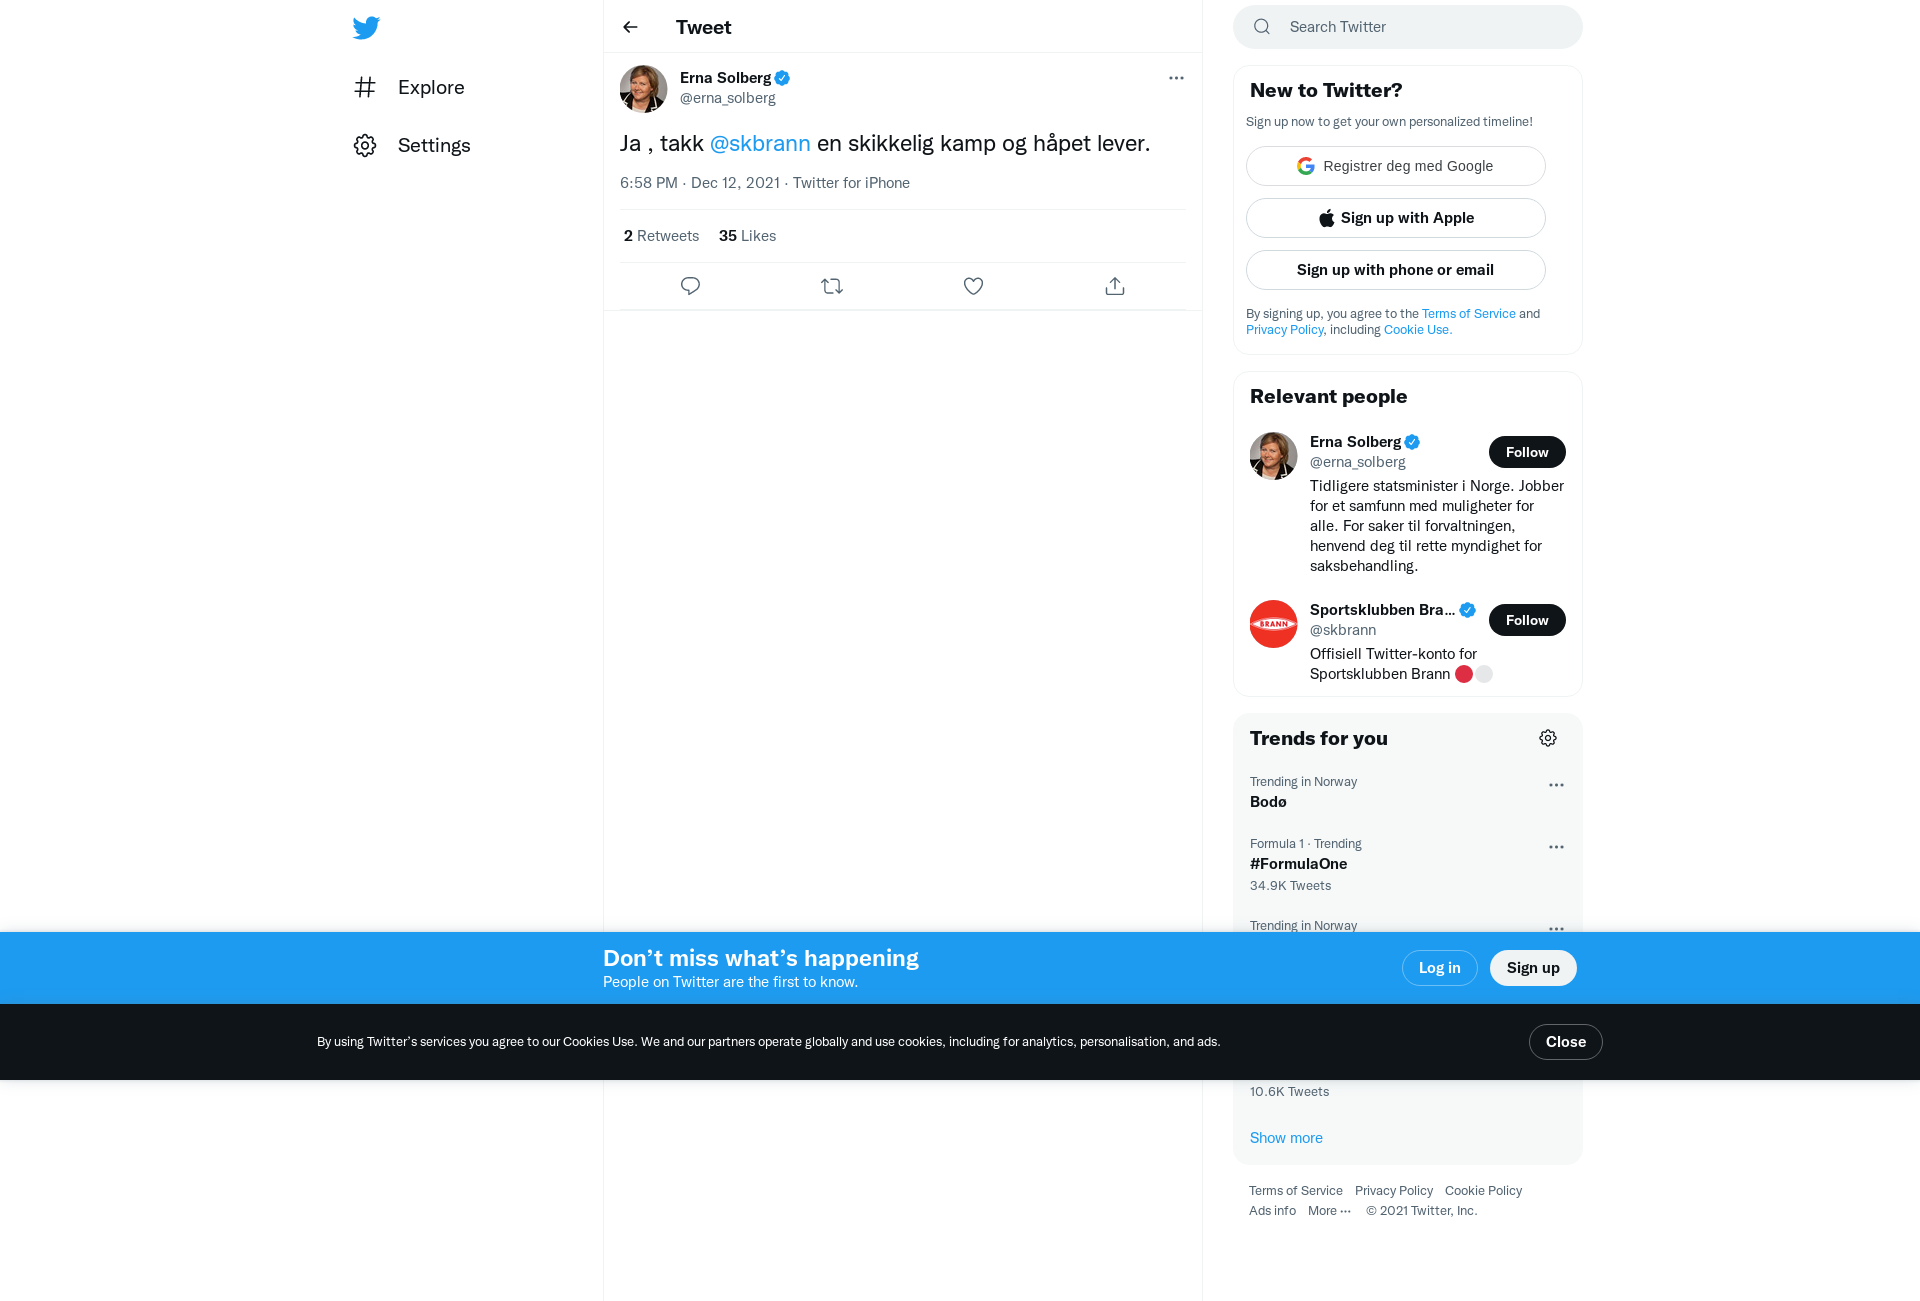Screen dimensions: 1920x1301
Task: Share the tweet via share icon
Action: click(x=1115, y=286)
